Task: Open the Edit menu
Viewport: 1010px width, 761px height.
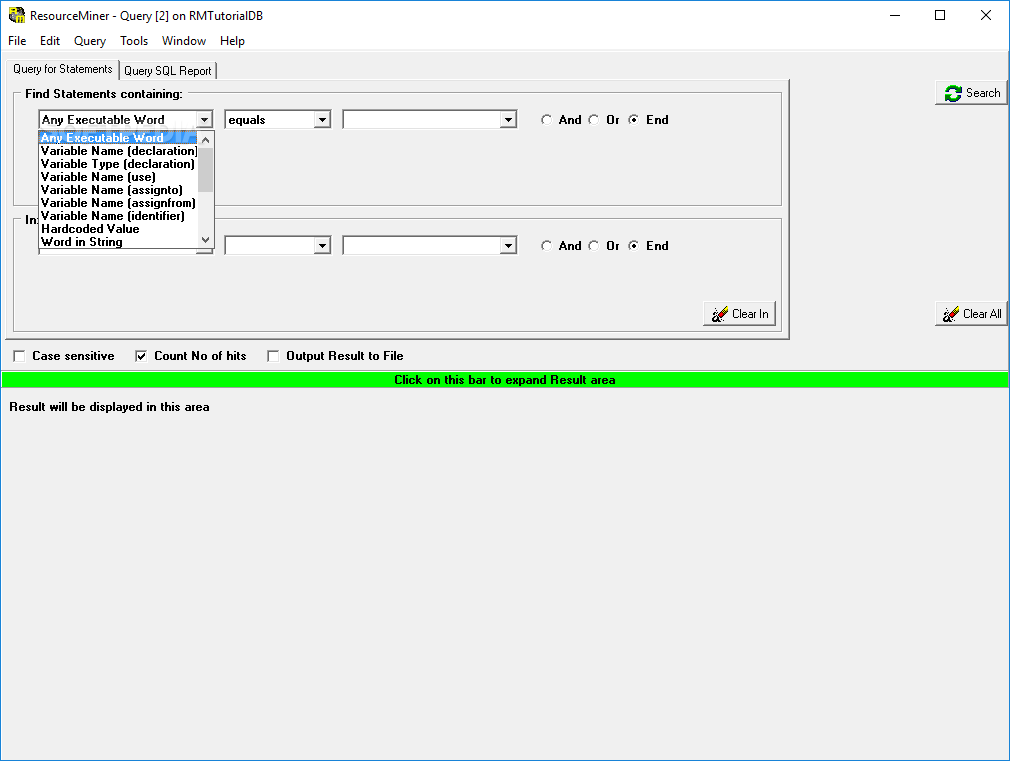Action: (x=50, y=41)
